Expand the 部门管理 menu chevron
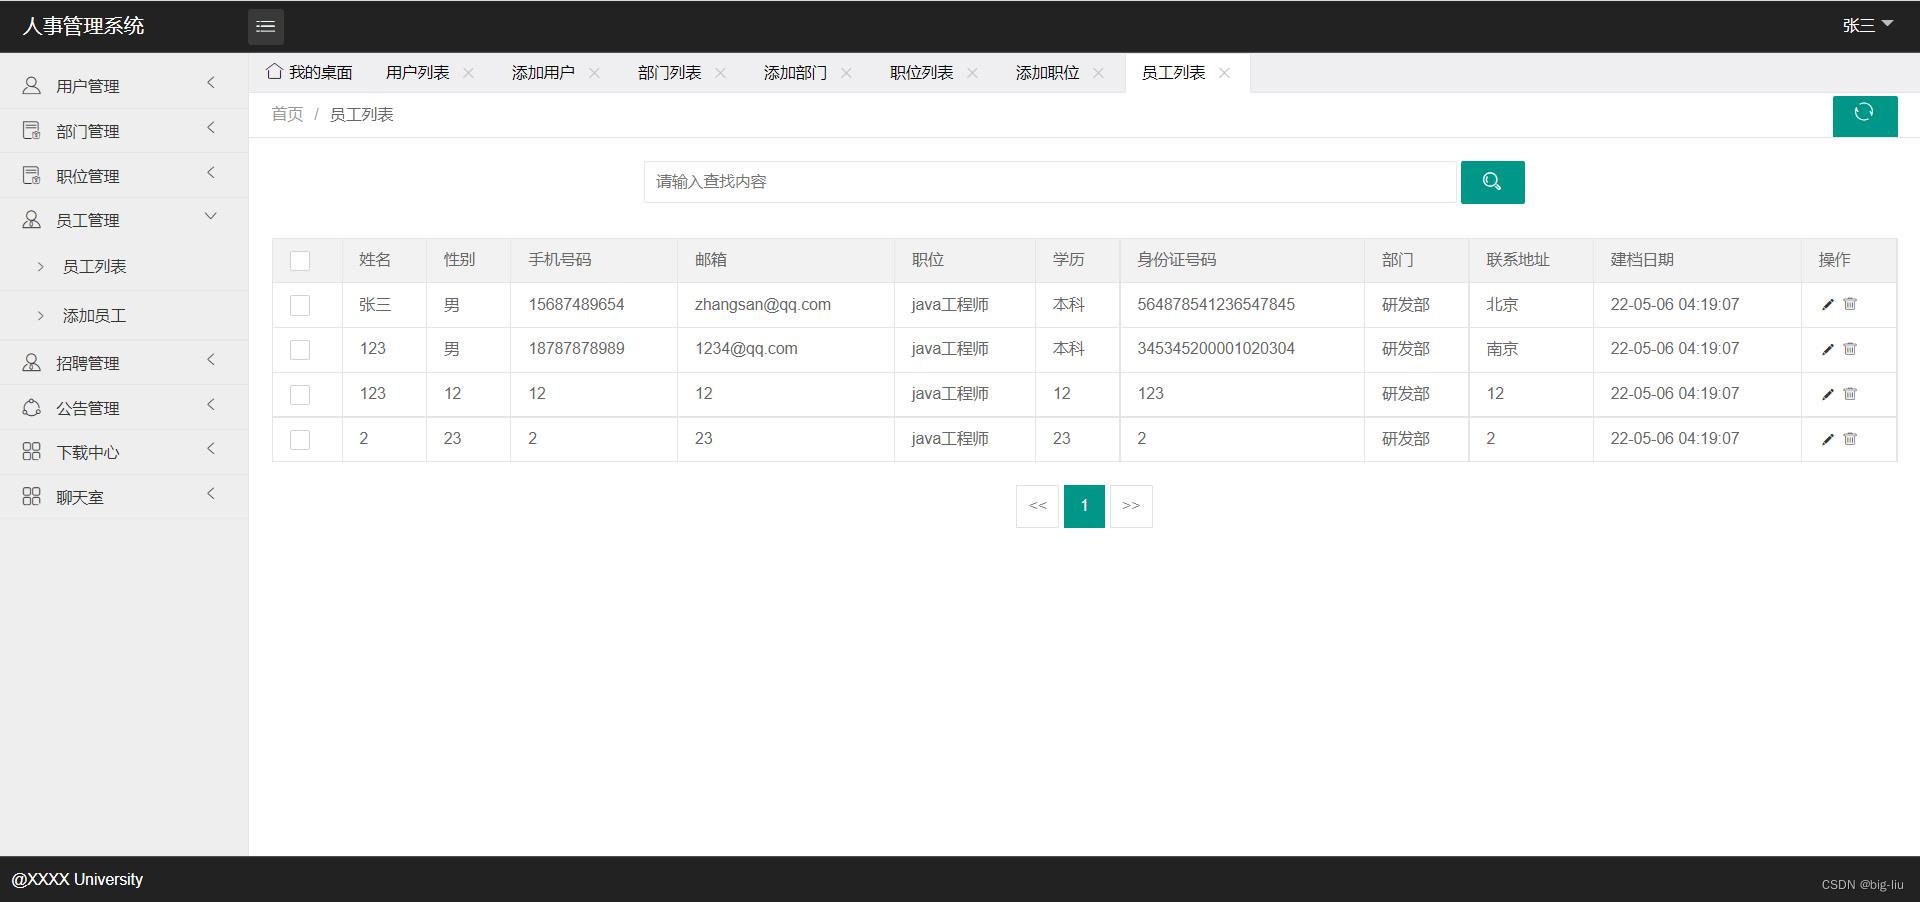 pyautogui.click(x=211, y=128)
